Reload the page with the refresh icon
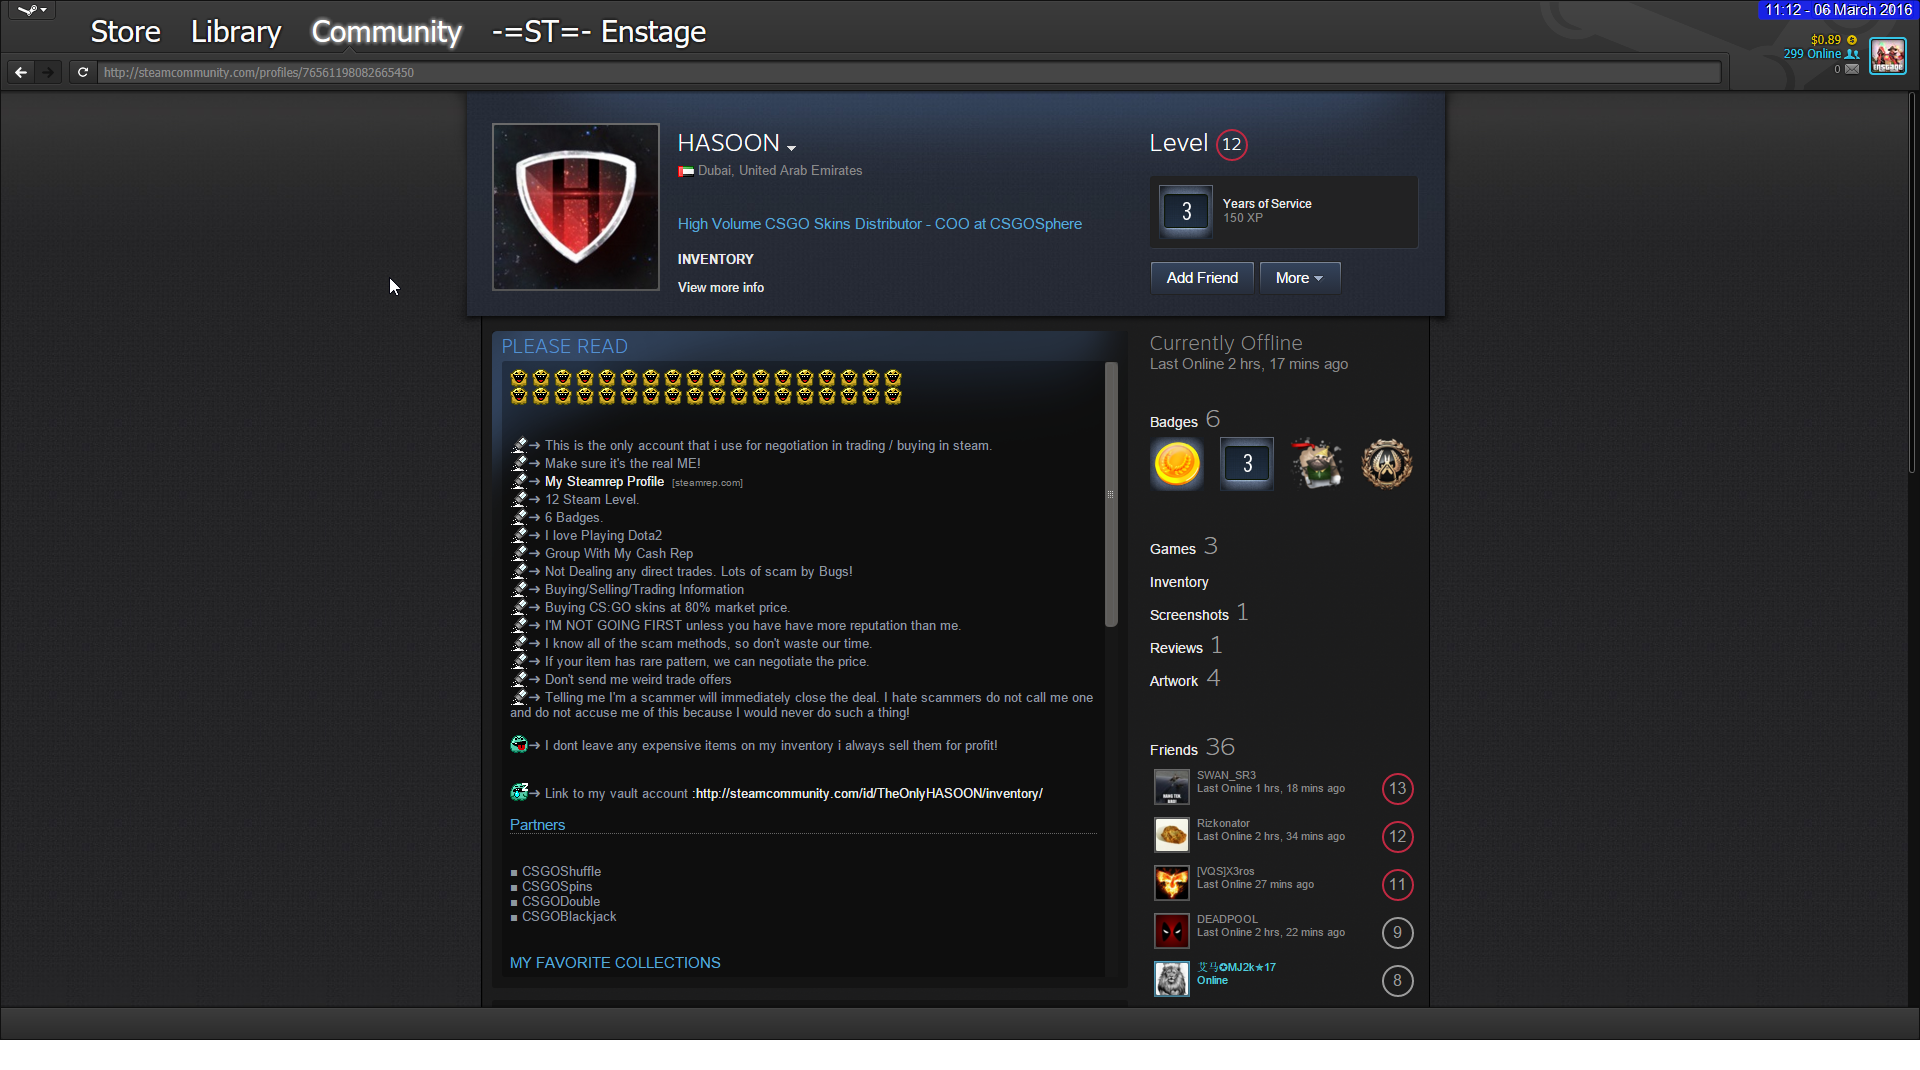The image size is (1920, 1070). coord(83,72)
